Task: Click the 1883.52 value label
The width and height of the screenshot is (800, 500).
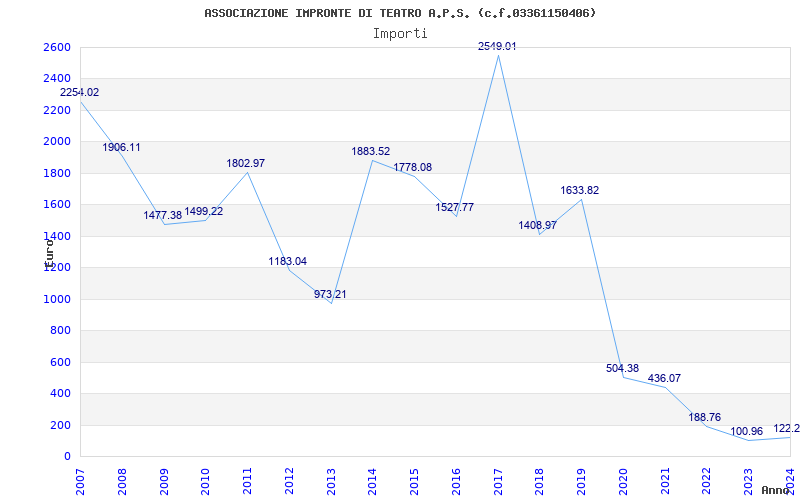Action: click(x=371, y=152)
